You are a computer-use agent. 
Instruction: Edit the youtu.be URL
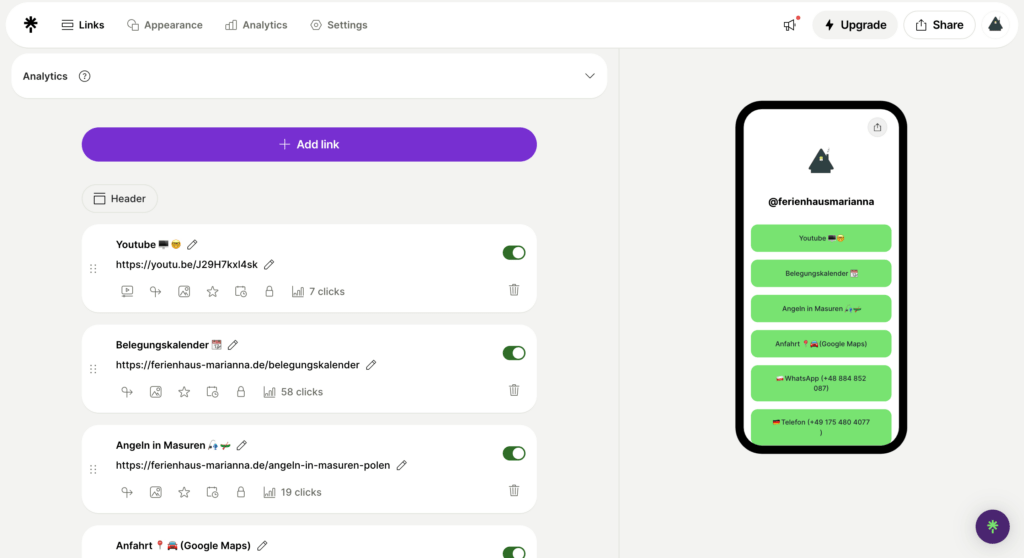pyautogui.click(x=269, y=265)
